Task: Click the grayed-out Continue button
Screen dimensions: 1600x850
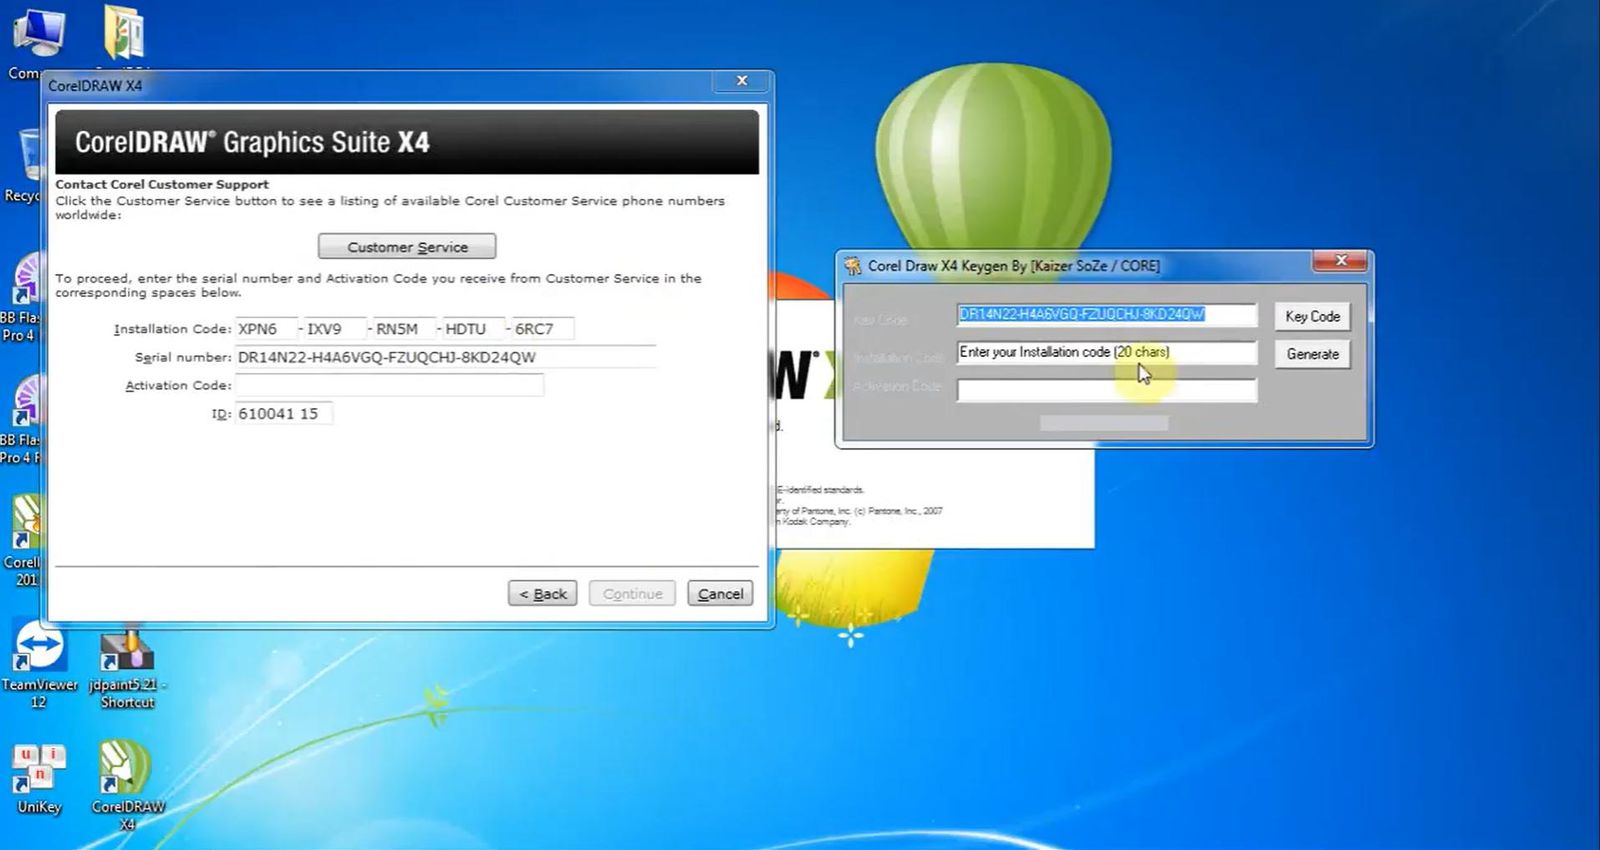Action: 632,593
